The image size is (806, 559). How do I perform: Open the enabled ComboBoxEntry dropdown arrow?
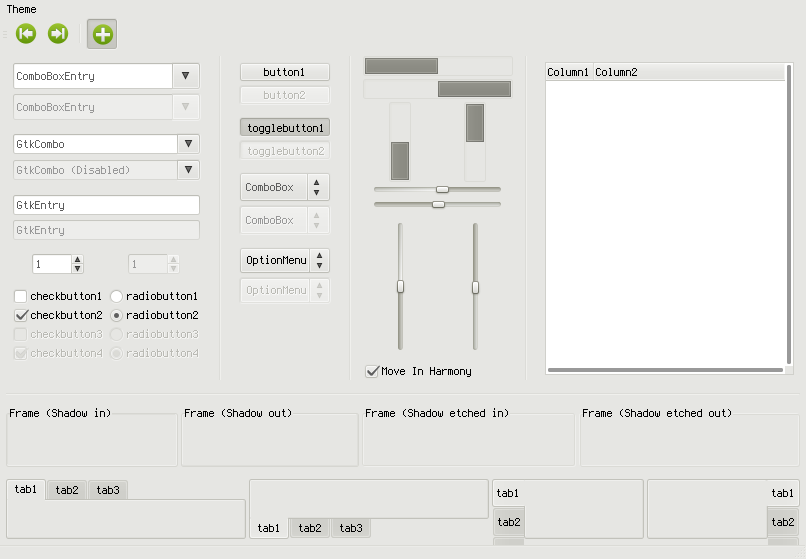[186, 76]
